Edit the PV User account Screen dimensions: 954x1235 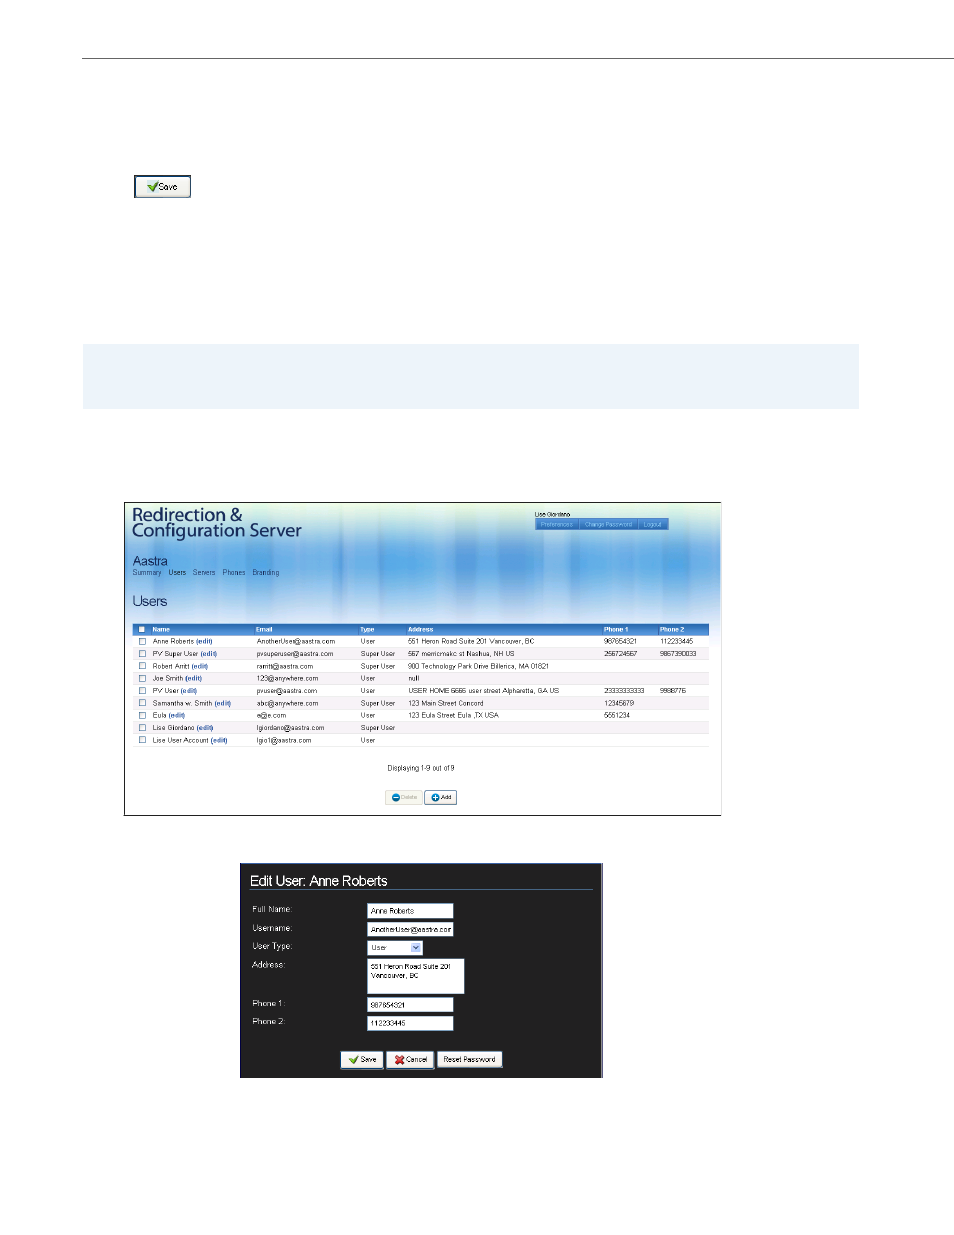tap(189, 691)
